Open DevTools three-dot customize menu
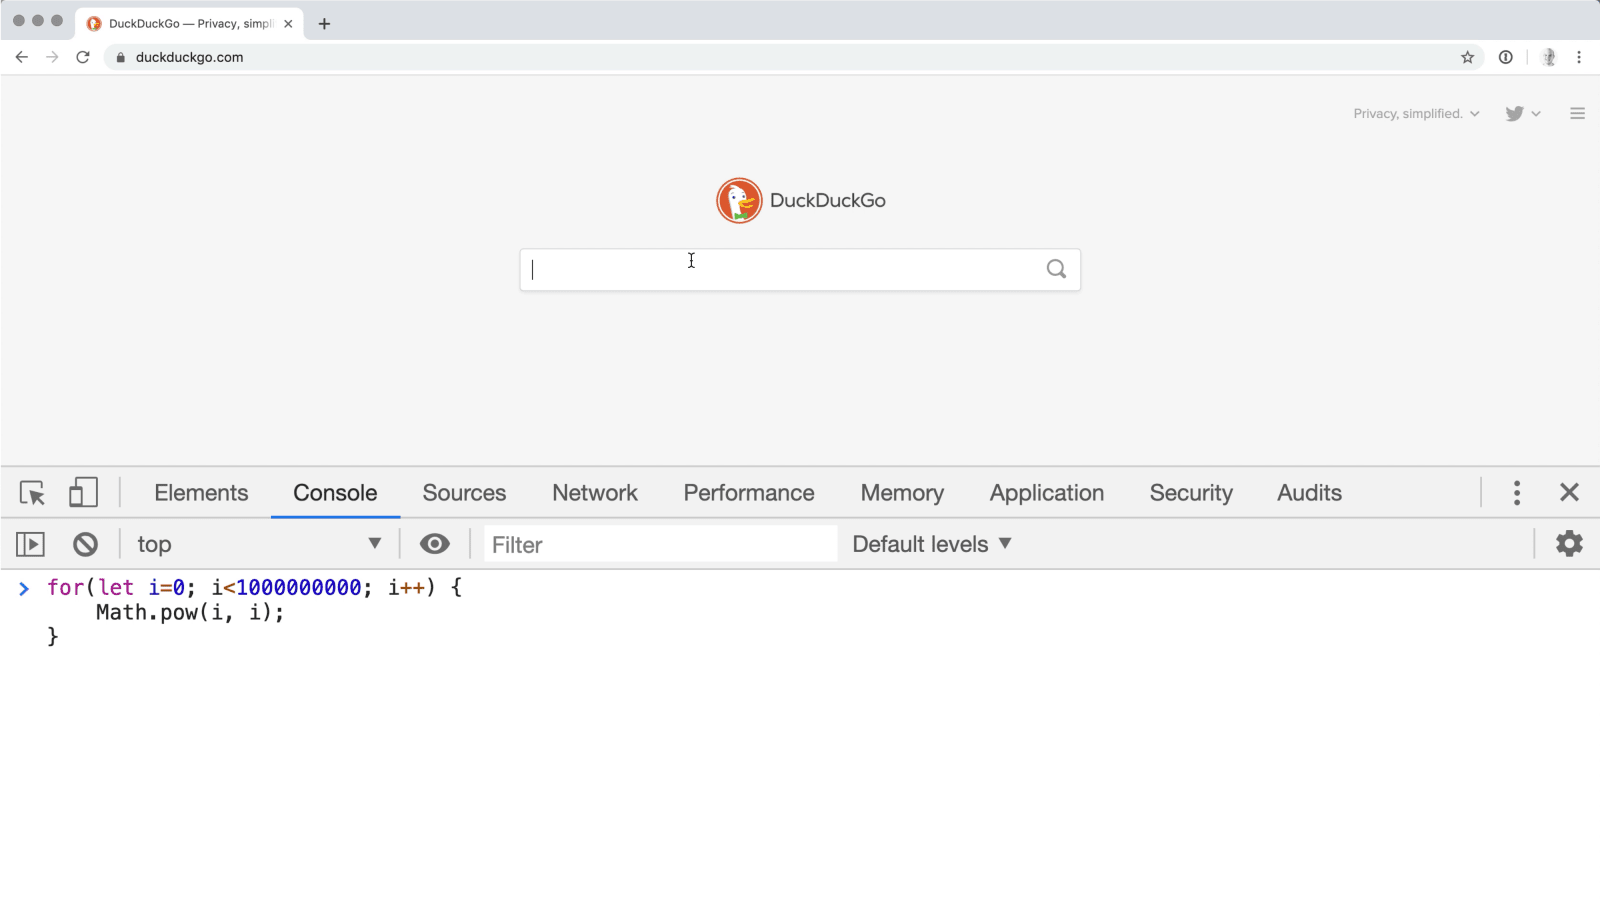This screenshot has width=1600, height=900. tap(1517, 493)
